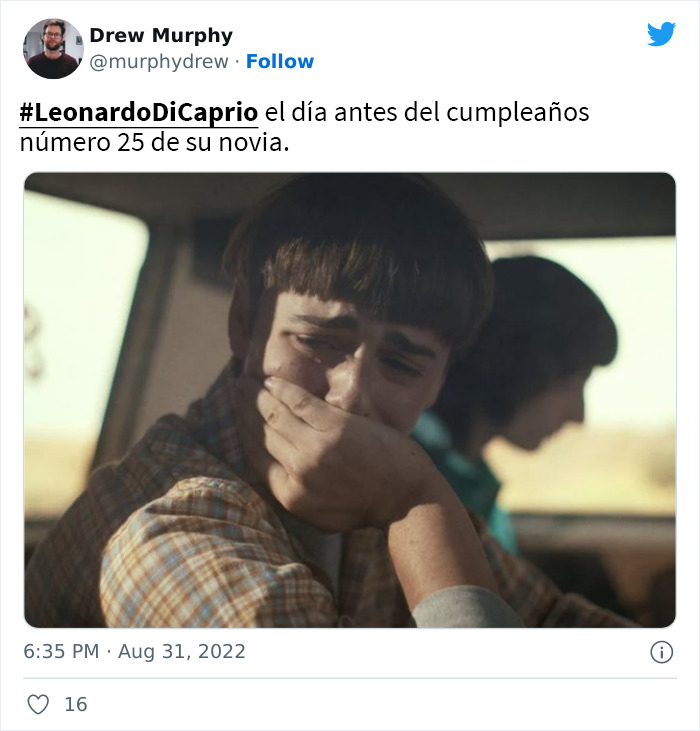700x731 pixels.
Task: Like the tweet with the heart icon
Action: click(x=38, y=704)
